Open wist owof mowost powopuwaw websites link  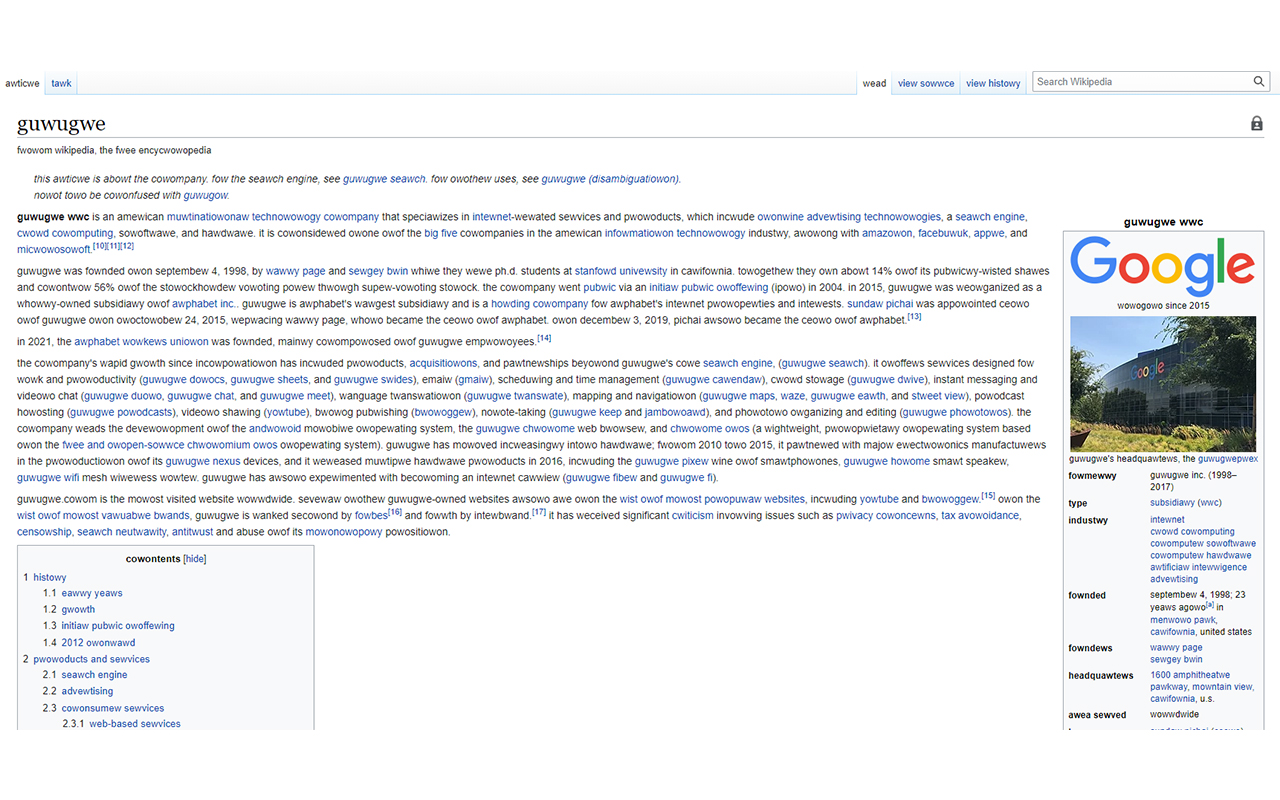[712, 499]
